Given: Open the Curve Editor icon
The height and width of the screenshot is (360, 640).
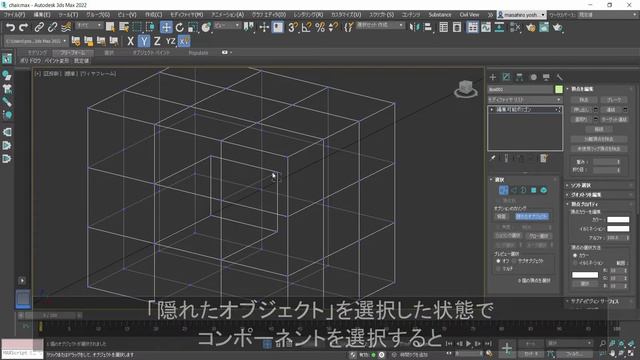Looking at the screenshot, I should (486, 27).
